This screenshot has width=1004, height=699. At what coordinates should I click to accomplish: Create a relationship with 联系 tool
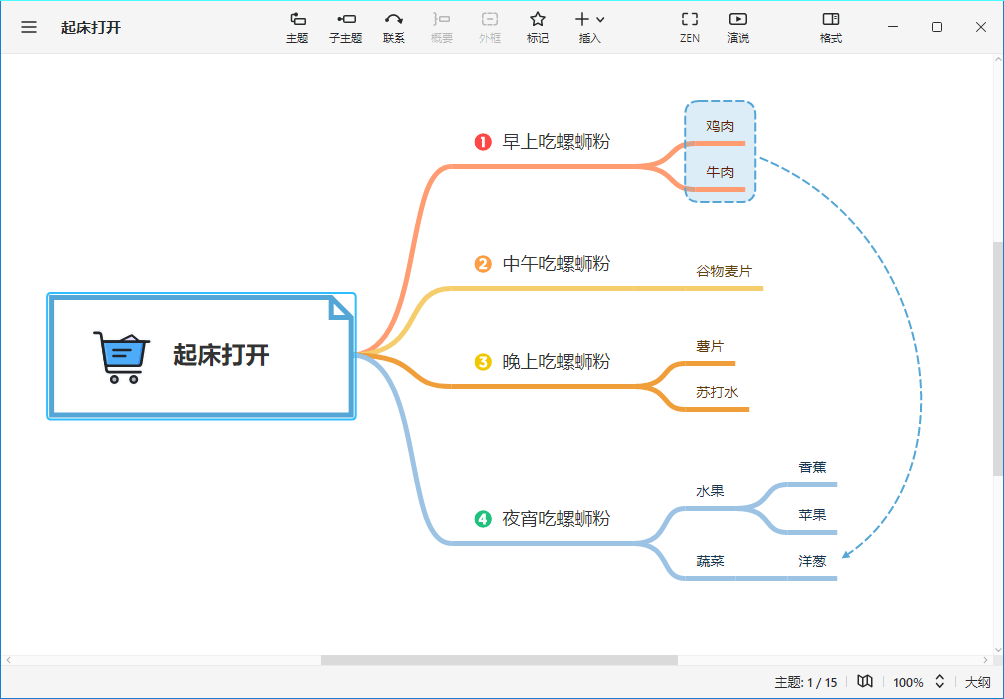click(x=394, y=26)
